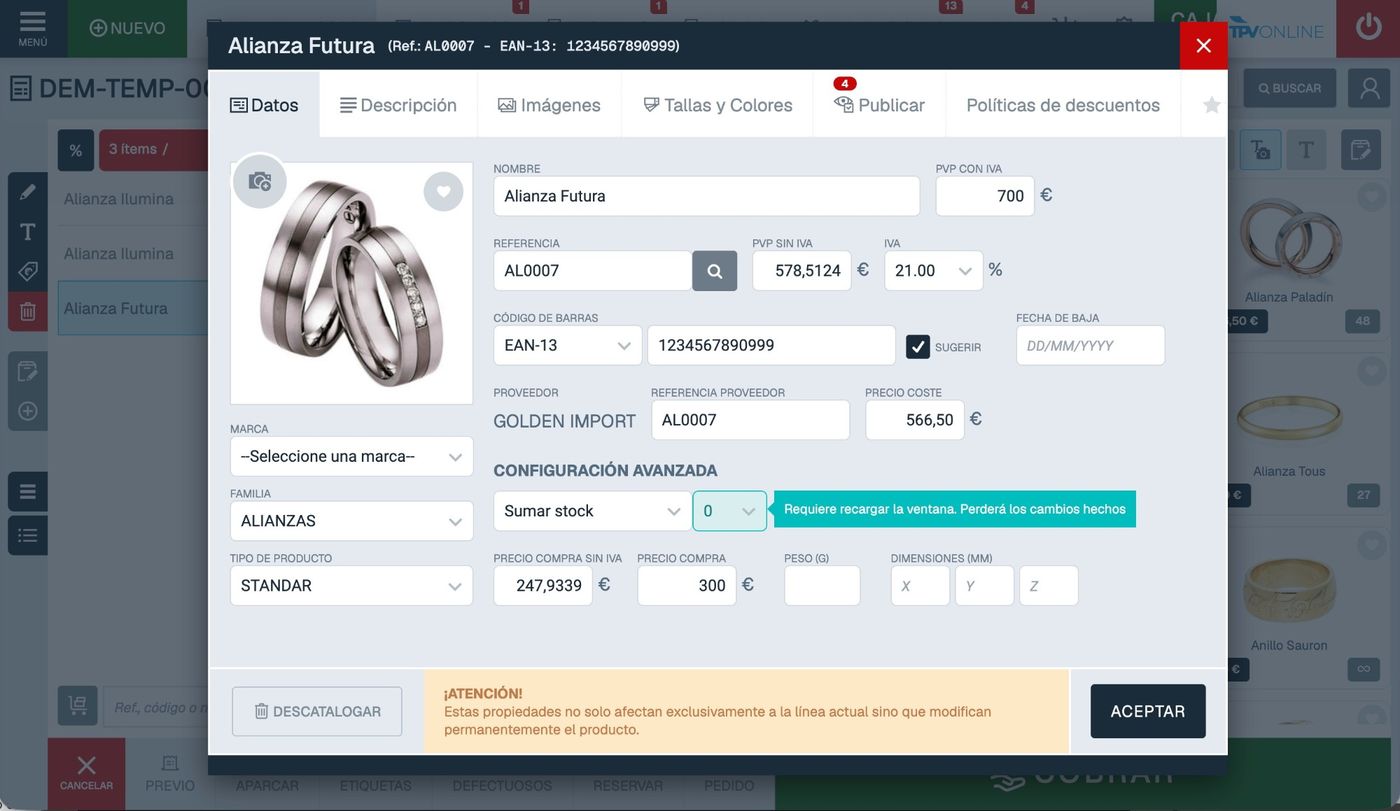Viewport: 1400px width, 811px height.
Task: Open the EAN-13 barcode type dropdown
Action: click(568, 345)
